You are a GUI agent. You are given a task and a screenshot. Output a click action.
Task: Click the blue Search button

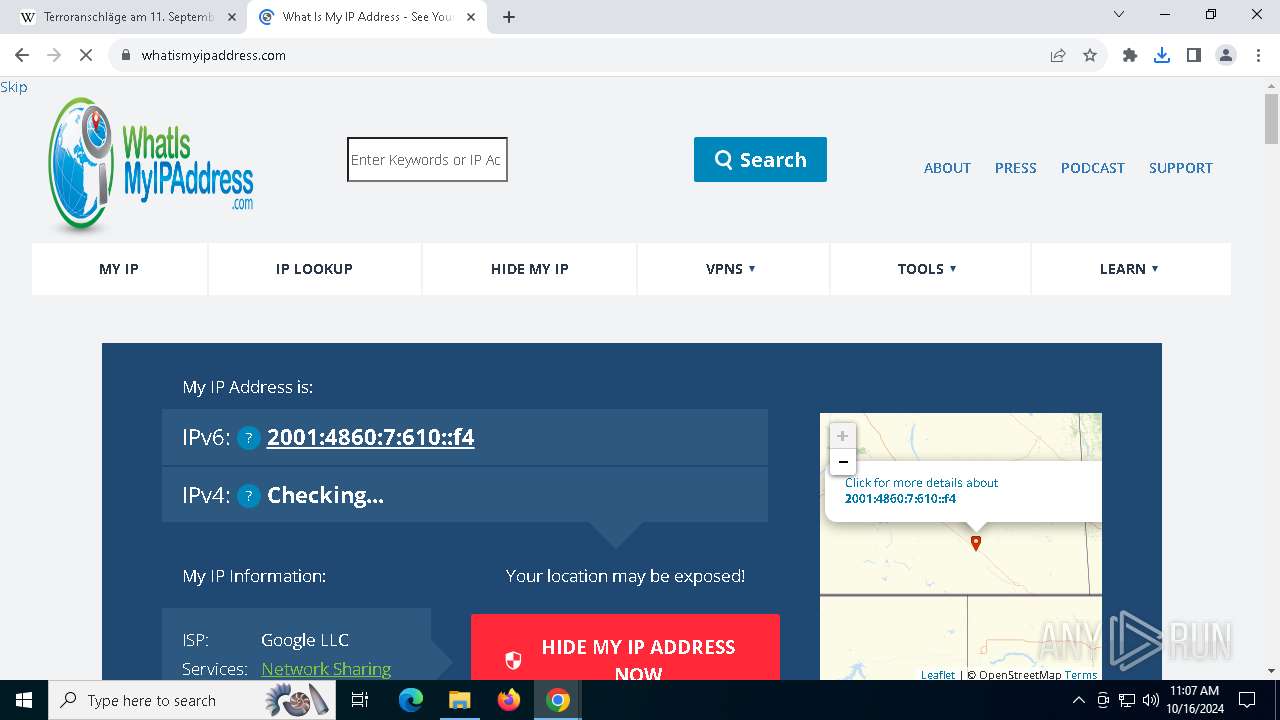tap(760, 160)
